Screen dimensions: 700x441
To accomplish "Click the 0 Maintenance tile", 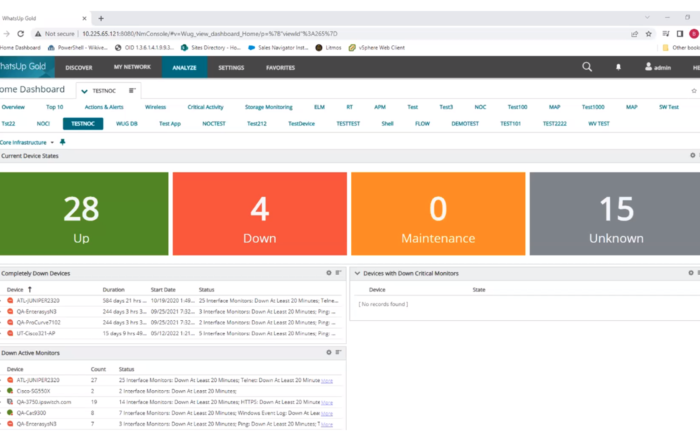I will tap(438, 214).
